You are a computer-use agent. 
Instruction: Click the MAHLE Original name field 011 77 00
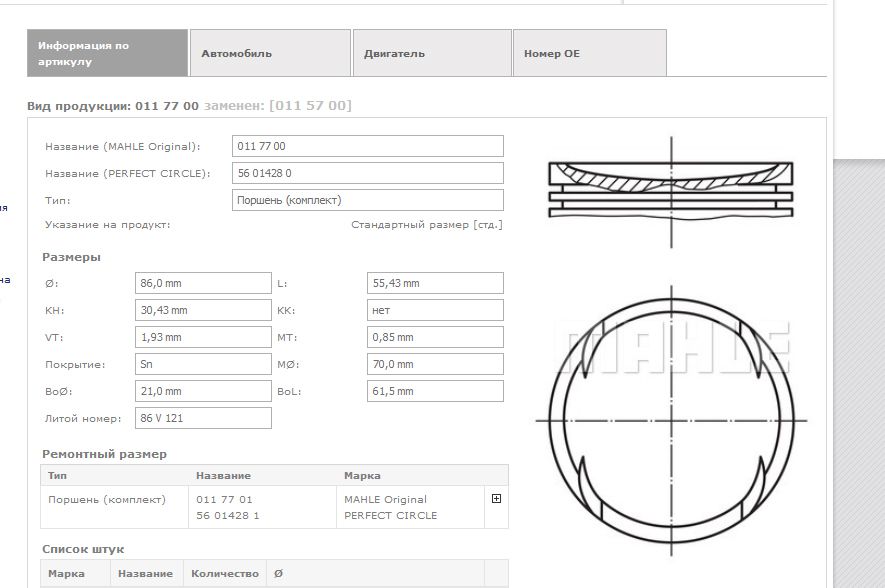click(368, 146)
